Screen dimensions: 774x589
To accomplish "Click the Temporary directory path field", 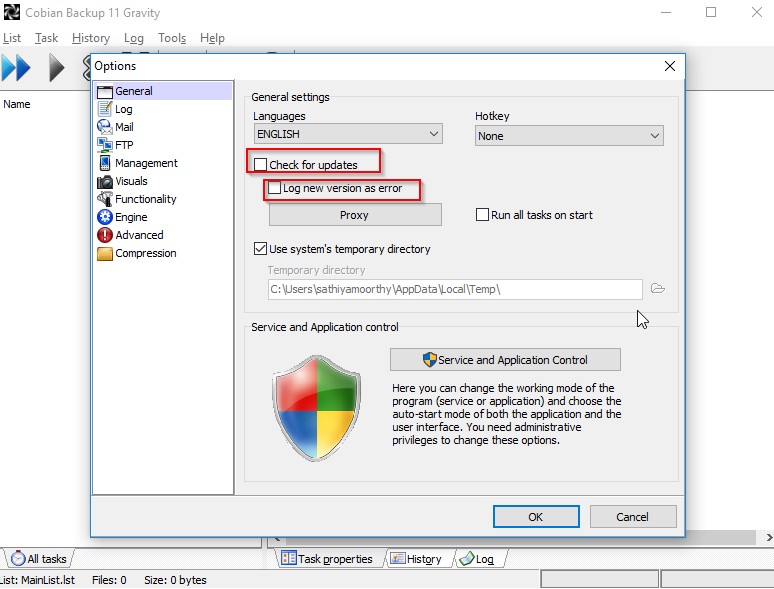I will coord(454,289).
